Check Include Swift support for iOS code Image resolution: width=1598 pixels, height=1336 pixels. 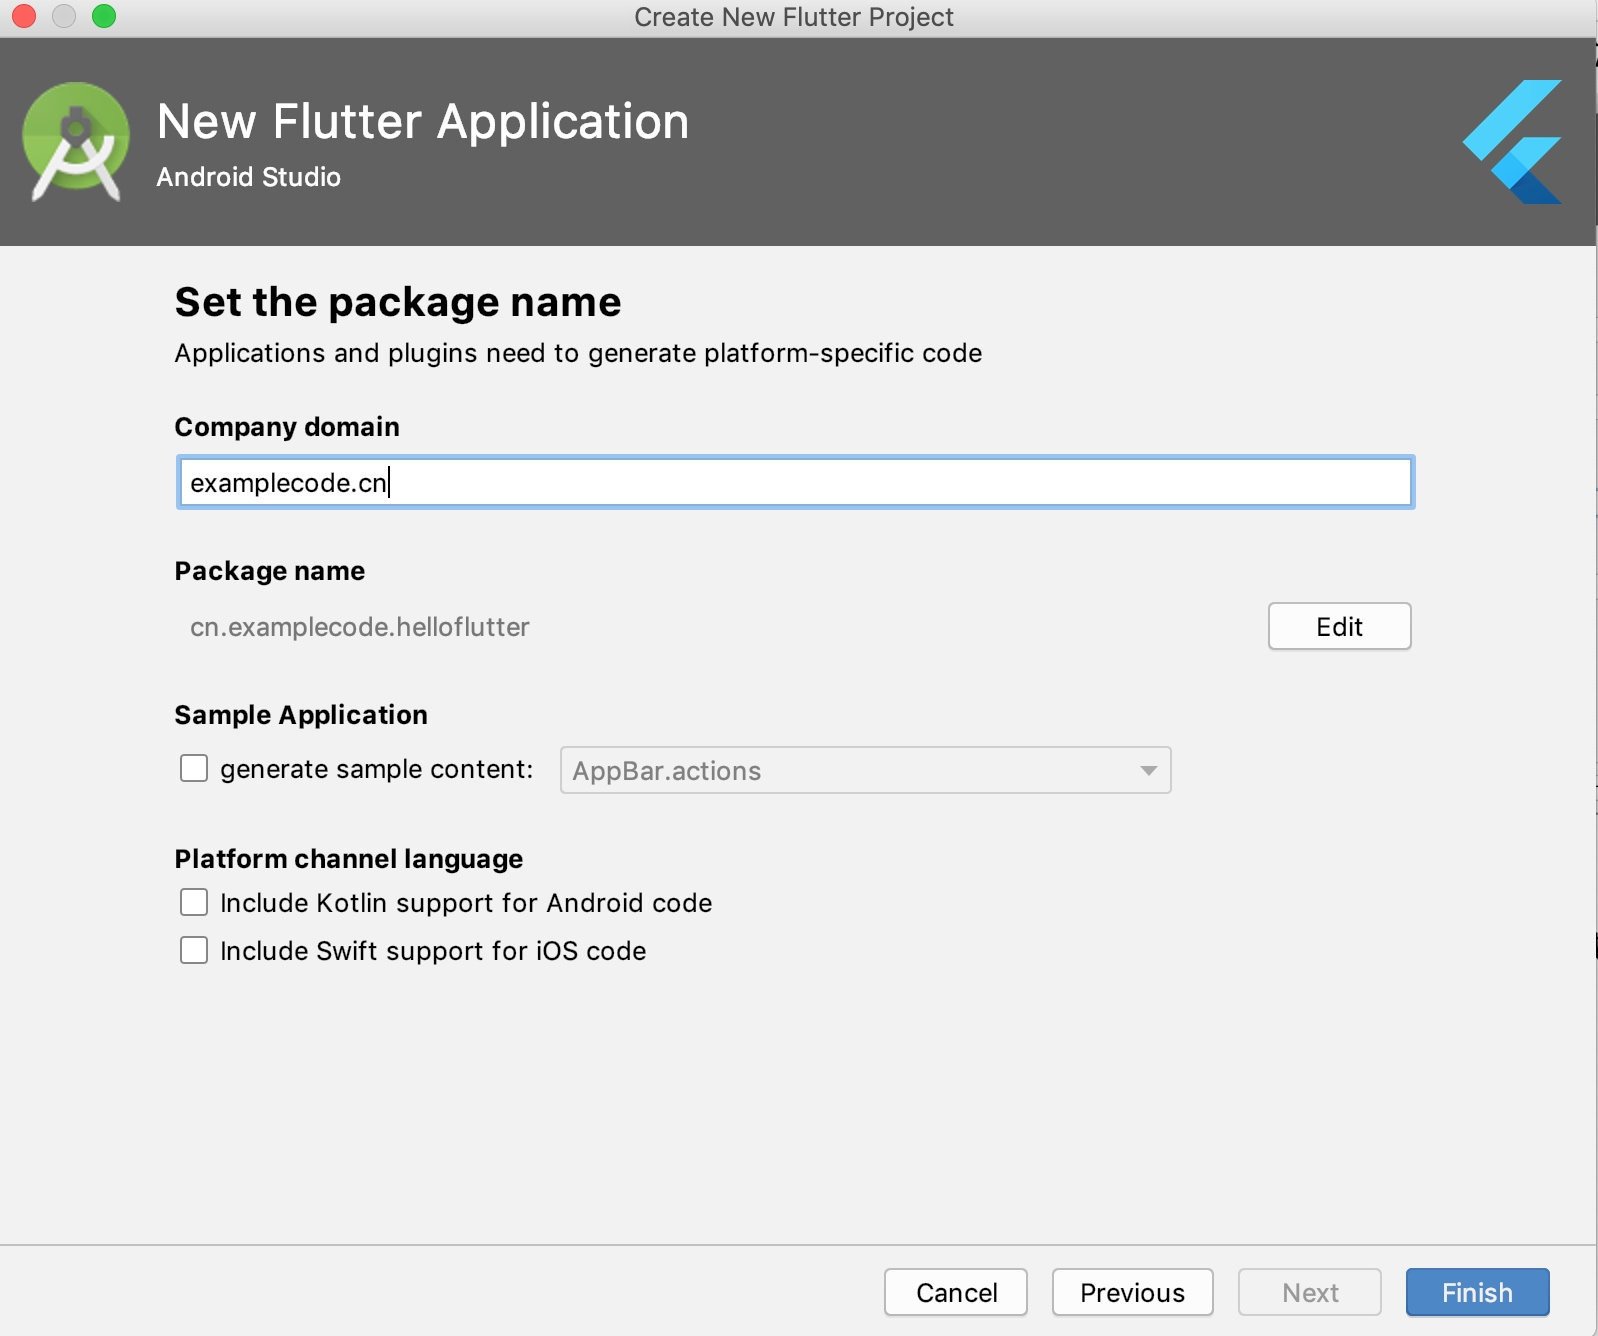(x=194, y=950)
